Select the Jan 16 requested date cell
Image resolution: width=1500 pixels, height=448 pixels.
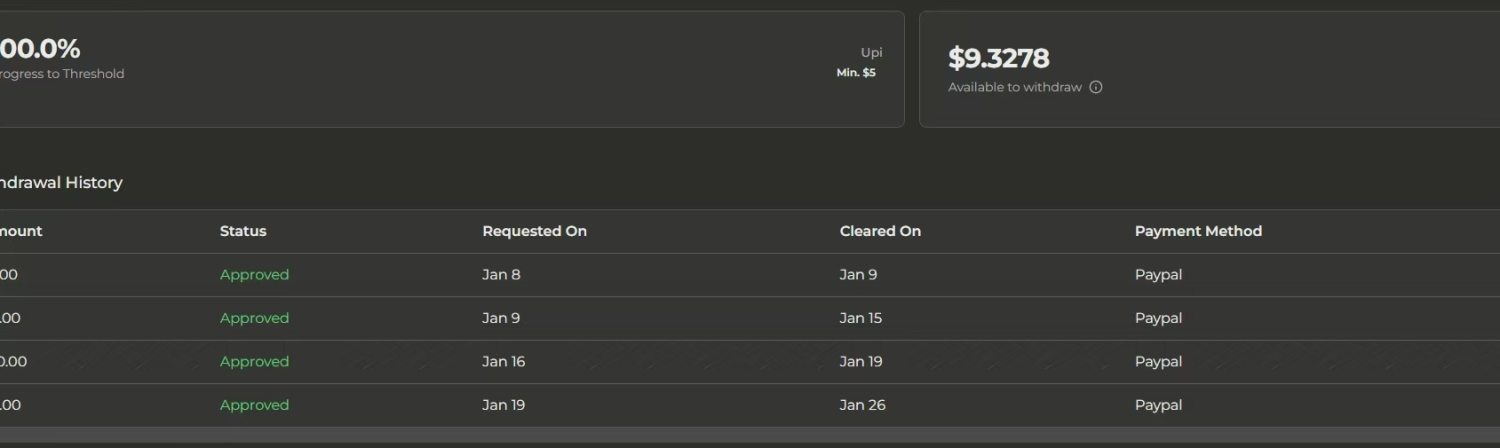(x=503, y=362)
